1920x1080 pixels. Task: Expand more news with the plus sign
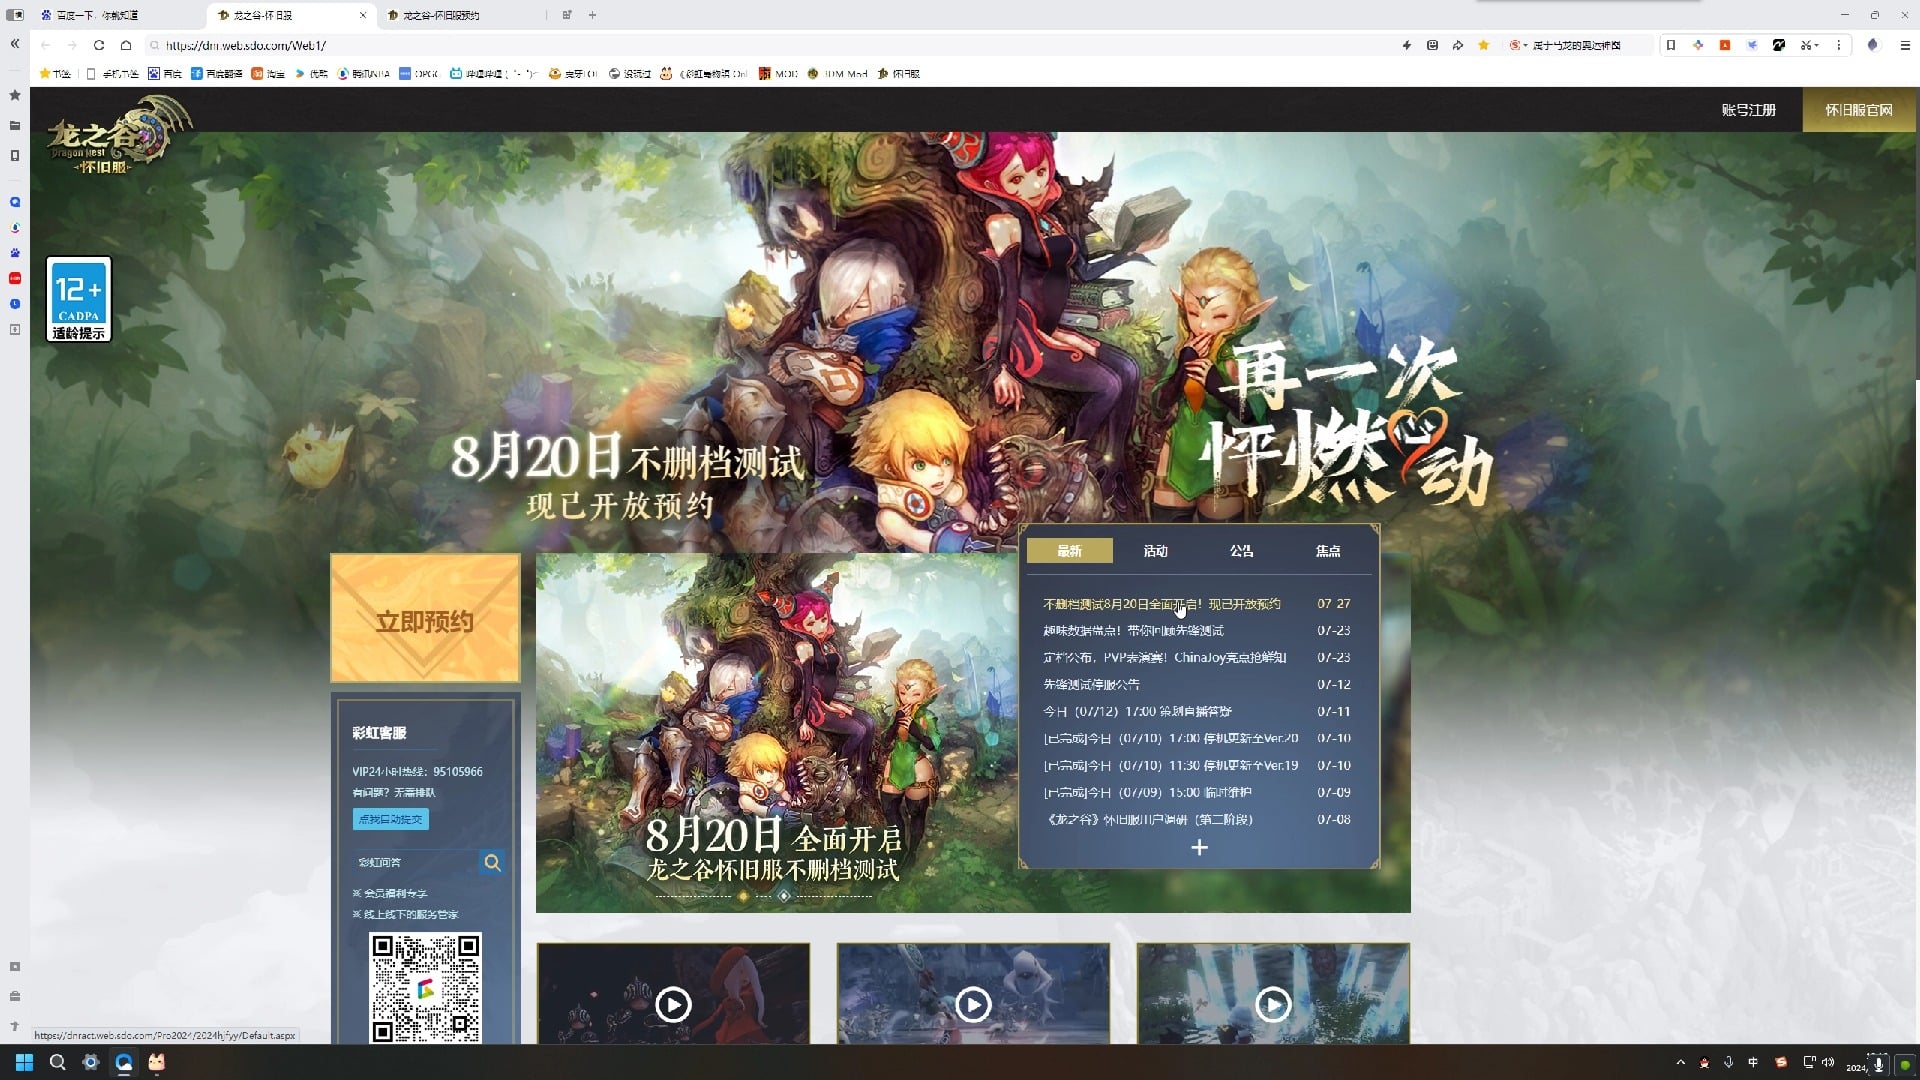click(1199, 848)
